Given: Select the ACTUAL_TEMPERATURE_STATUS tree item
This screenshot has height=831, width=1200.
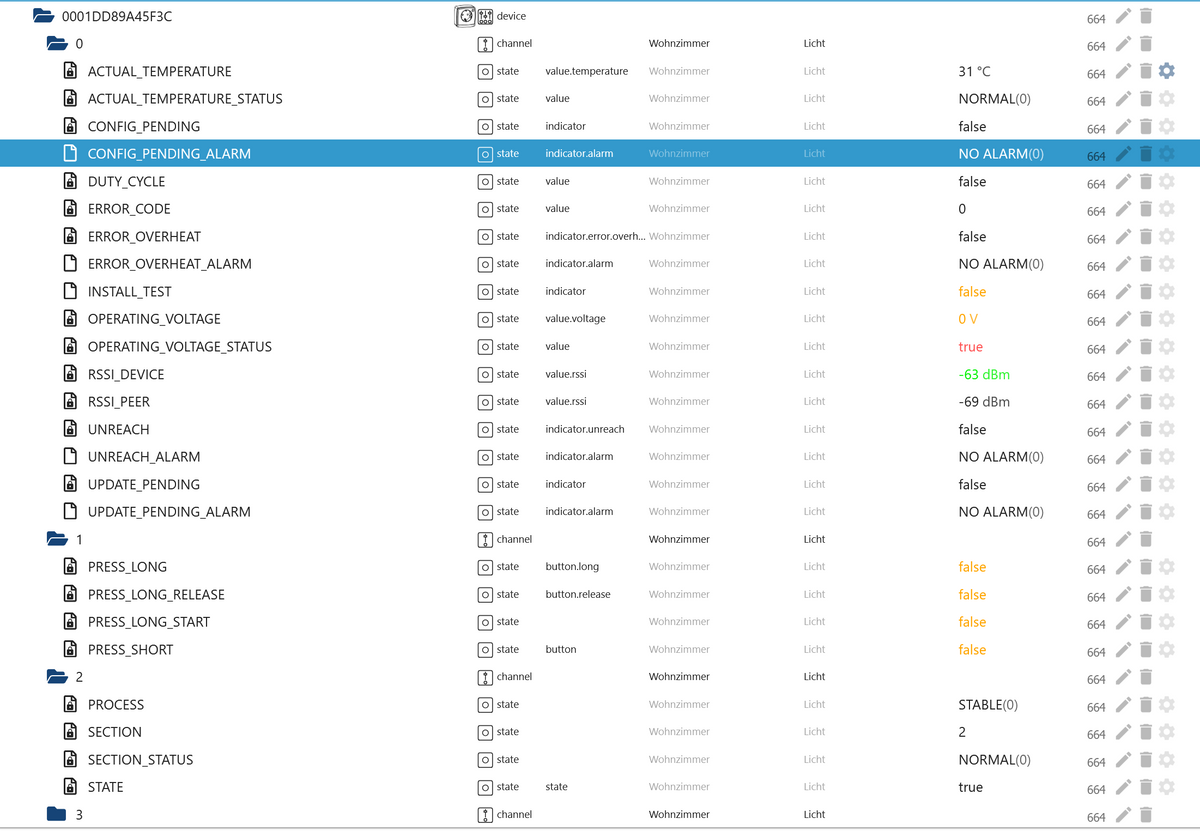Looking at the screenshot, I should pyautogui.click(x=185, y=99).
